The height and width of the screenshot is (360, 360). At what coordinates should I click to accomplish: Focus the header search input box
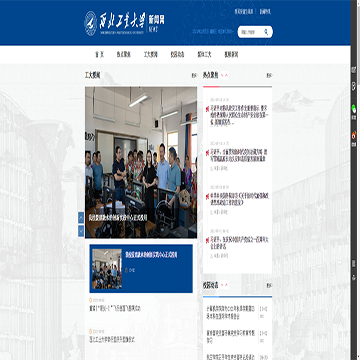point(251,32)
